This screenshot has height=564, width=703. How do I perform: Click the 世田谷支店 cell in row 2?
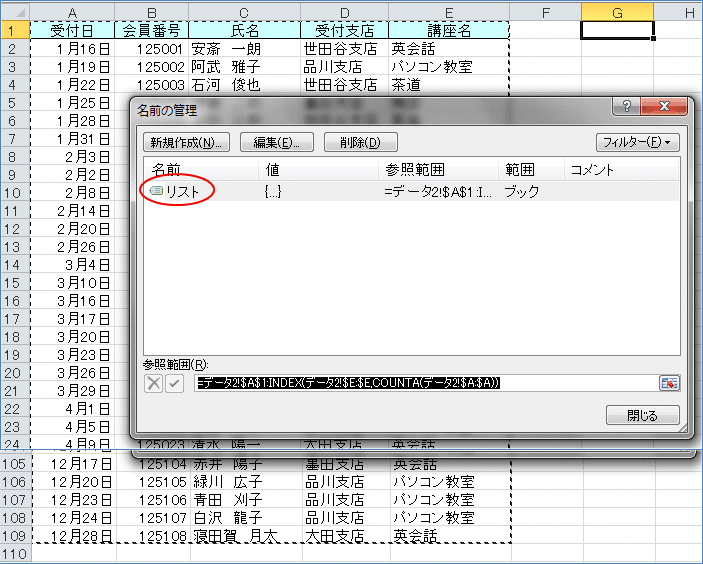344,48
